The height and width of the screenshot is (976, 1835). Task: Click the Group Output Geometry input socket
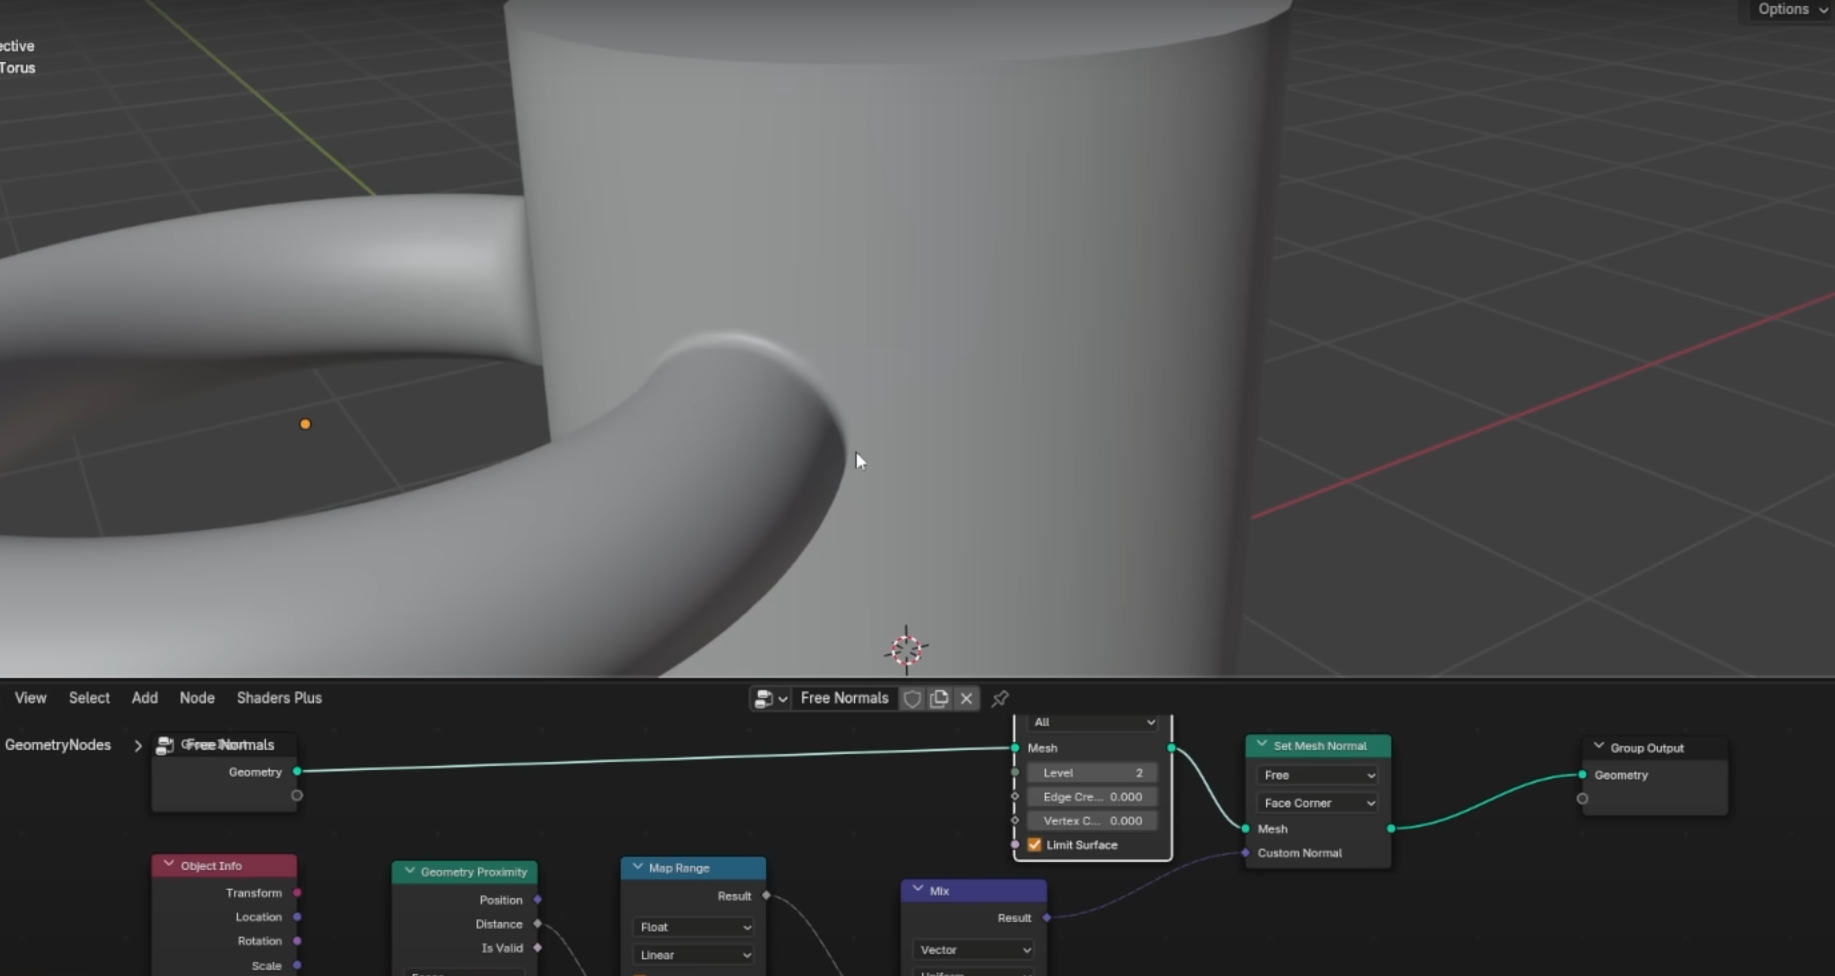click(x=1582, y=775)
